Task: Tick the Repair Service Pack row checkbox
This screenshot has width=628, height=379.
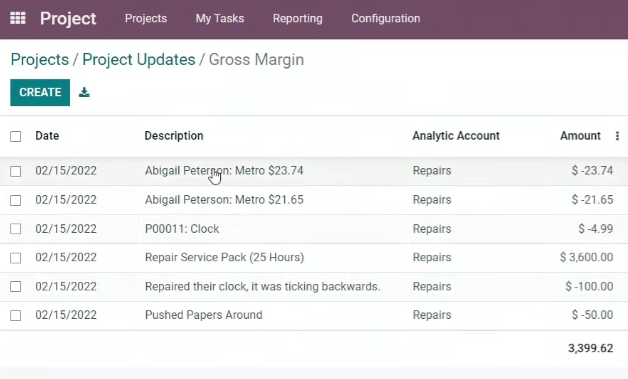Action: coord(16,258)
